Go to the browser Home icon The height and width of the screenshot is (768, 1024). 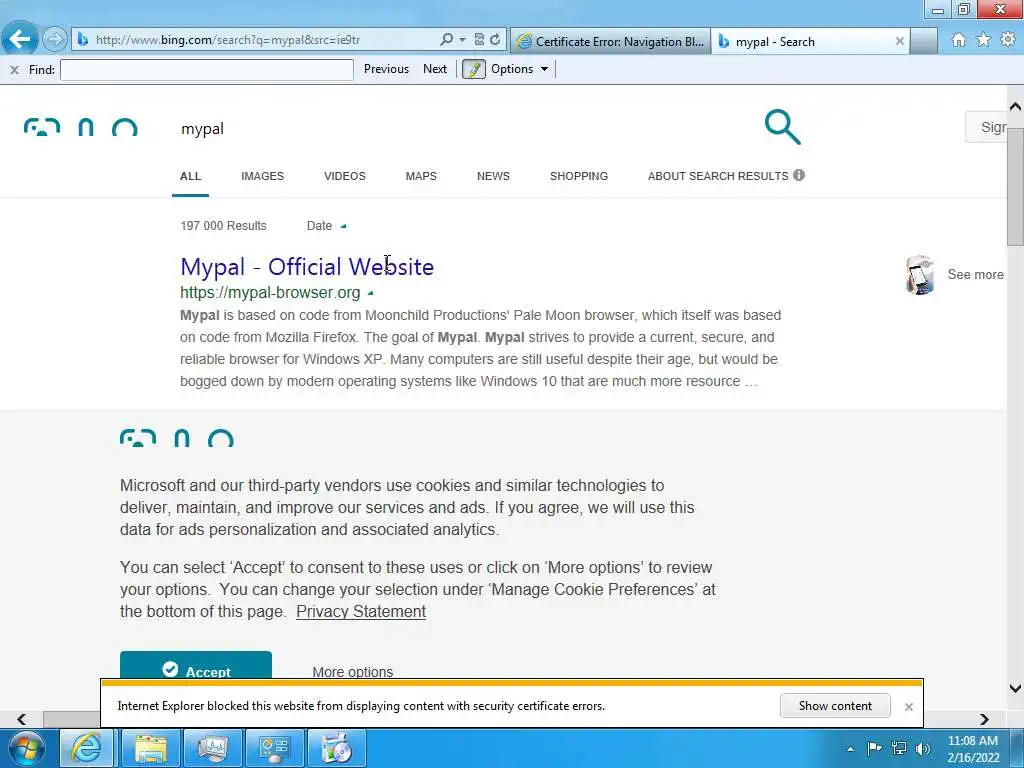(x=958, y=40)
